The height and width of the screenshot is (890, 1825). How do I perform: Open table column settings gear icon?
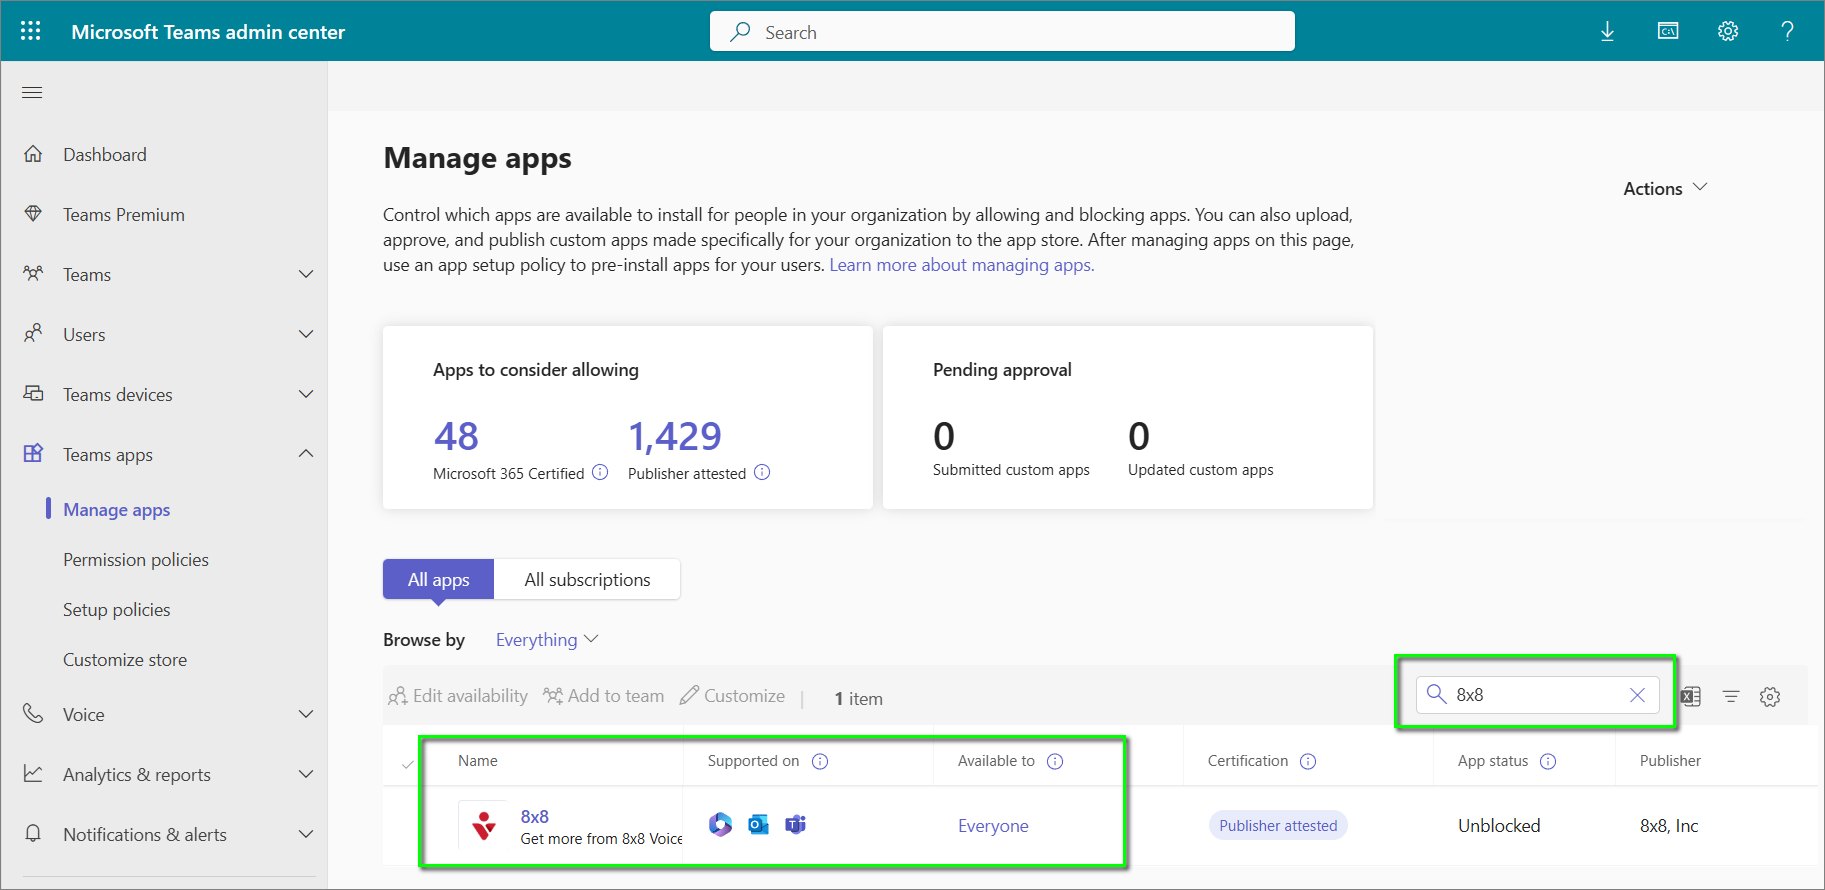tap(1770, 696)
